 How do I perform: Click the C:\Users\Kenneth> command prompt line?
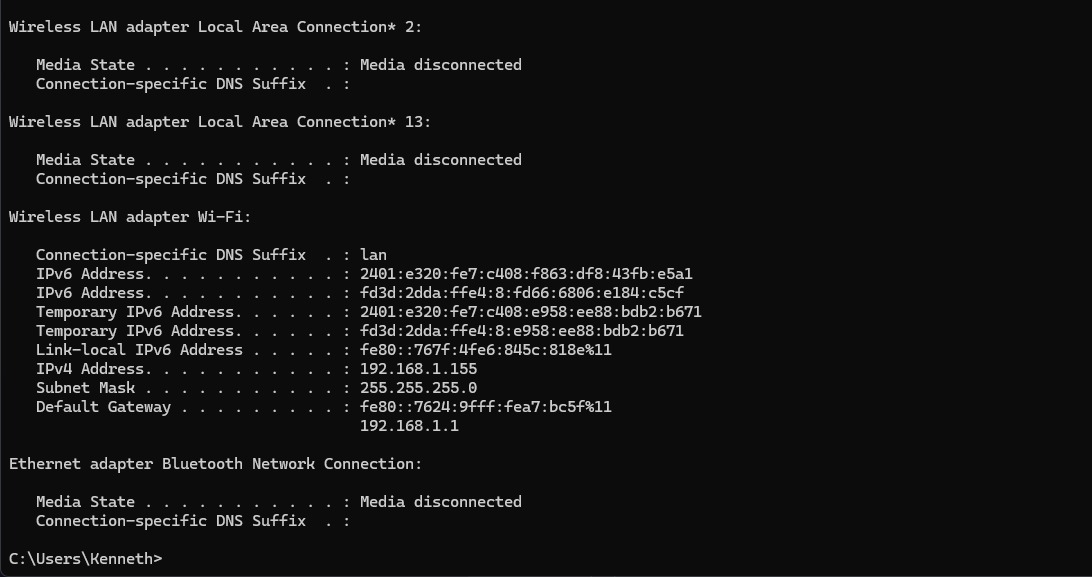[86, 558]
